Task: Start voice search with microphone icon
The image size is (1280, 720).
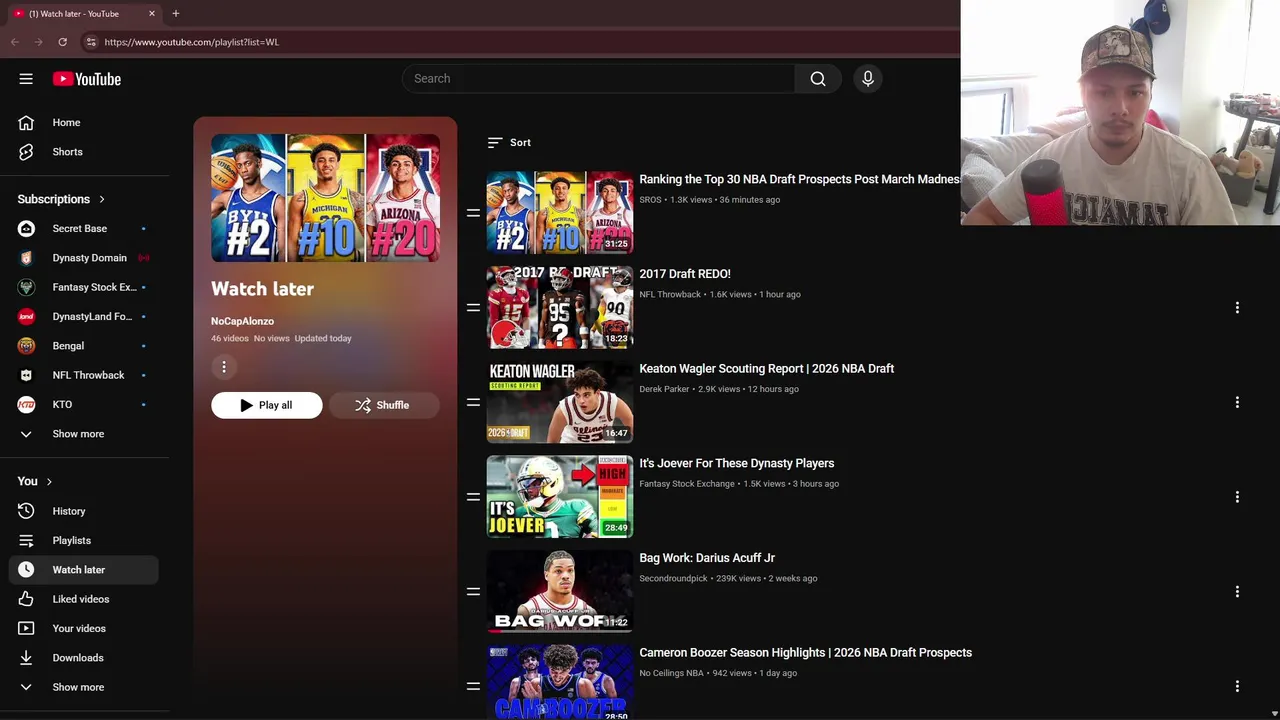Action: 868,79
